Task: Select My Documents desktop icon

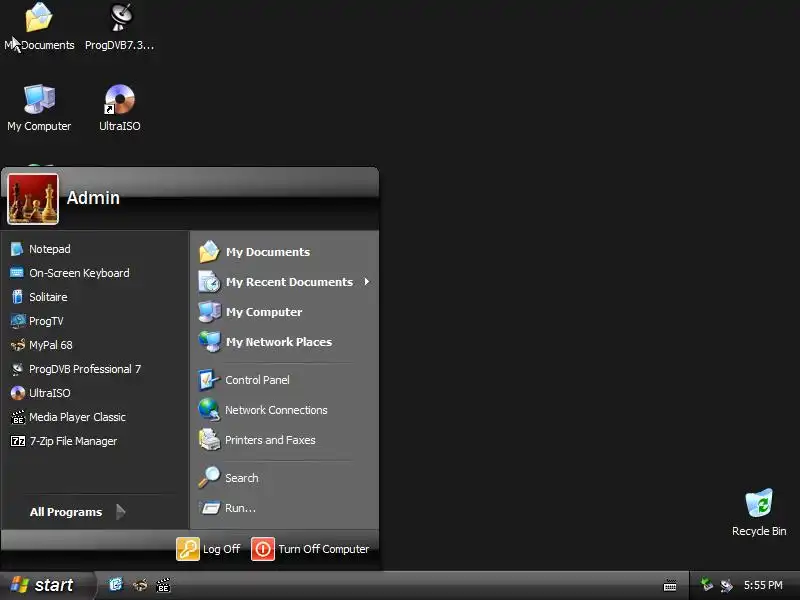Action: click(x=39, y=28)
